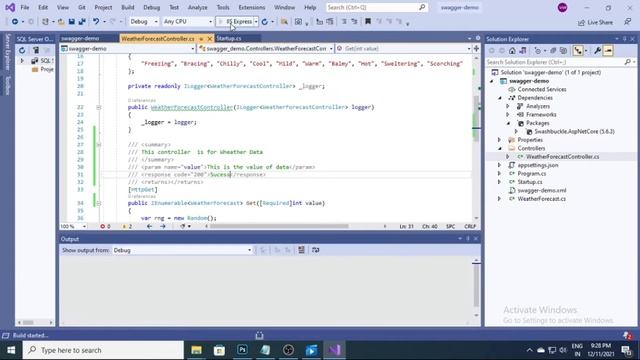
Task: Collapse the Controllers folder
Action: [500, 149]
